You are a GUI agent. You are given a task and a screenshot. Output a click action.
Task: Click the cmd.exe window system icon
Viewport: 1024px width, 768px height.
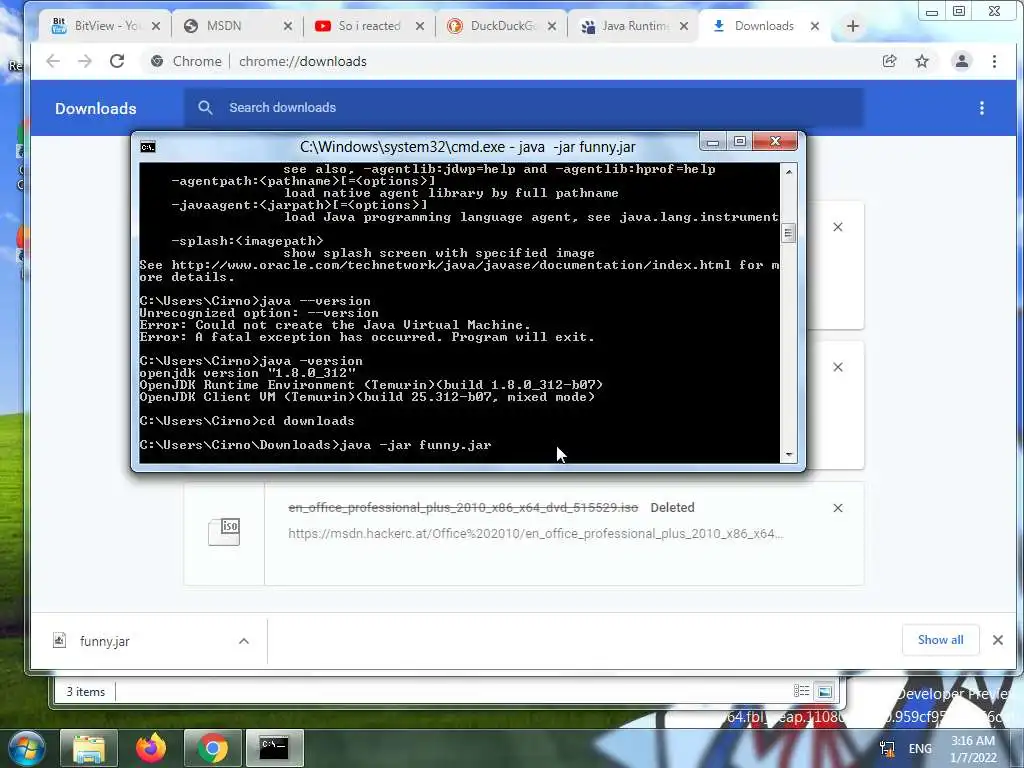tap(148, 147)
